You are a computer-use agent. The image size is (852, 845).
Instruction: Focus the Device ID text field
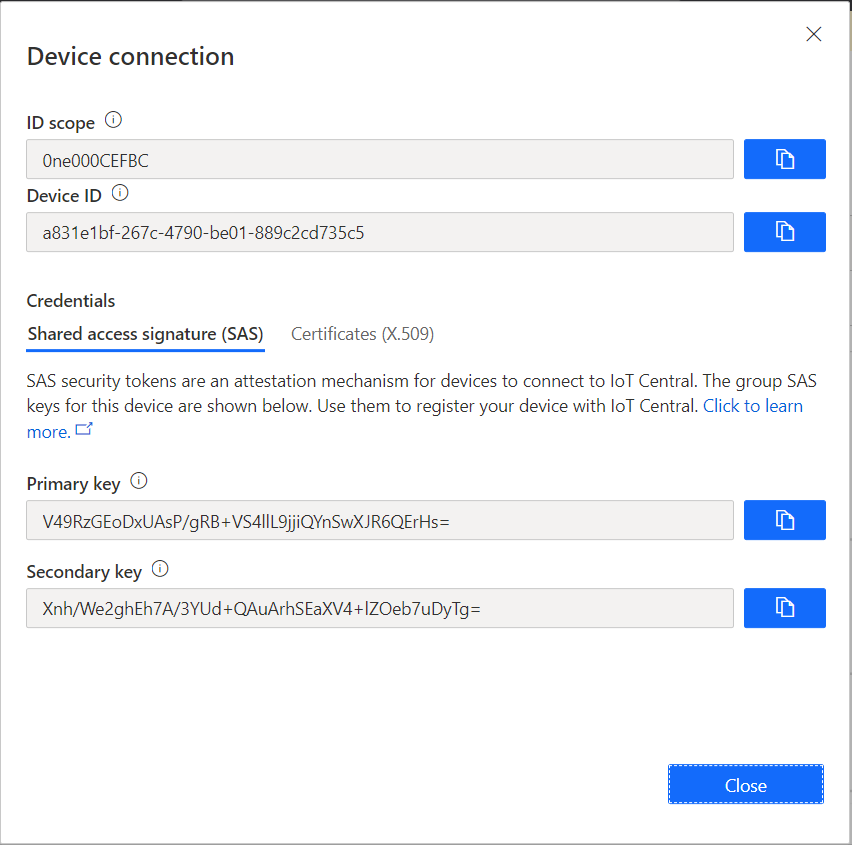[x=380, y=232]
